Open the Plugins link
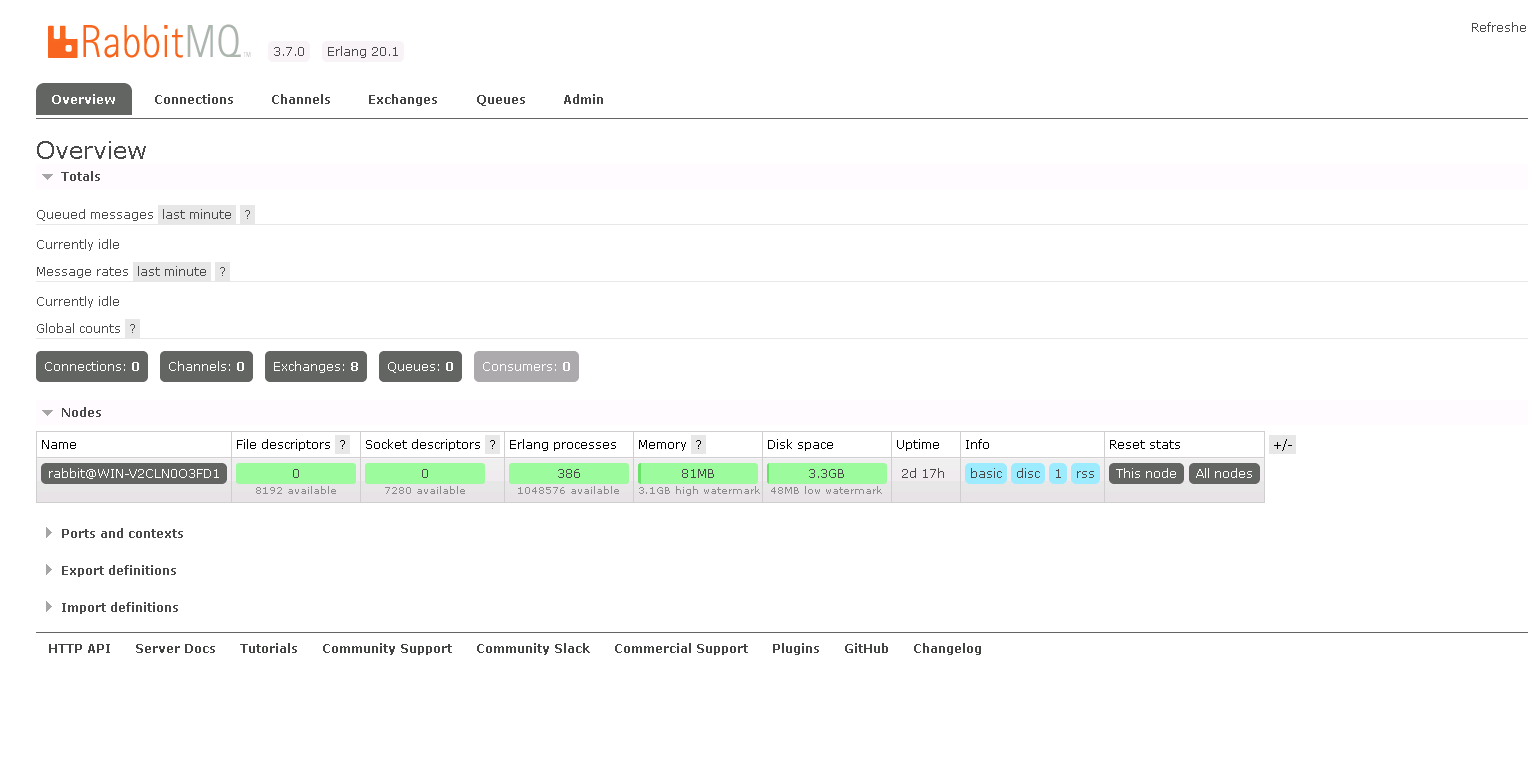Viewport: 1528px width, 772px height. 796,649
